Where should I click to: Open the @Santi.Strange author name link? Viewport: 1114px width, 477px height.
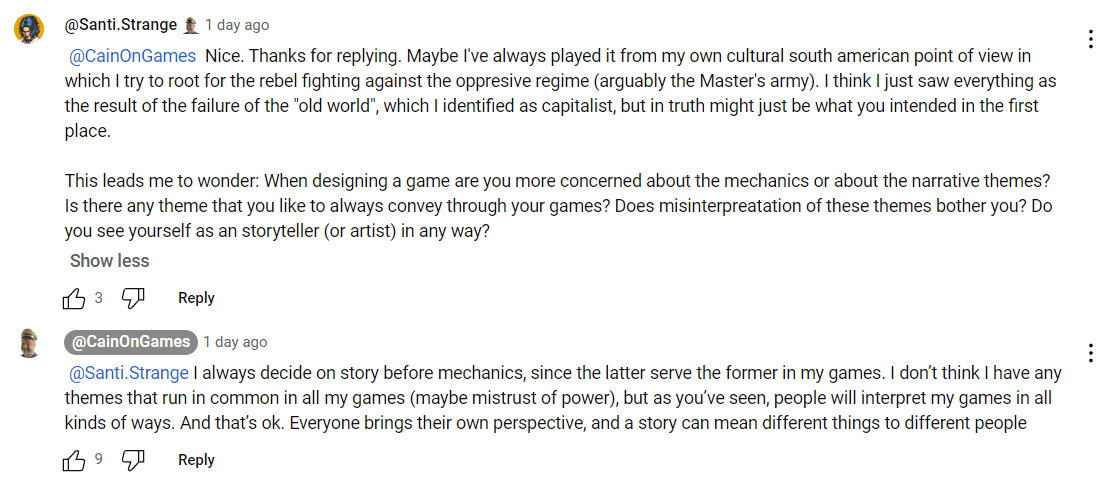point(120,24)
